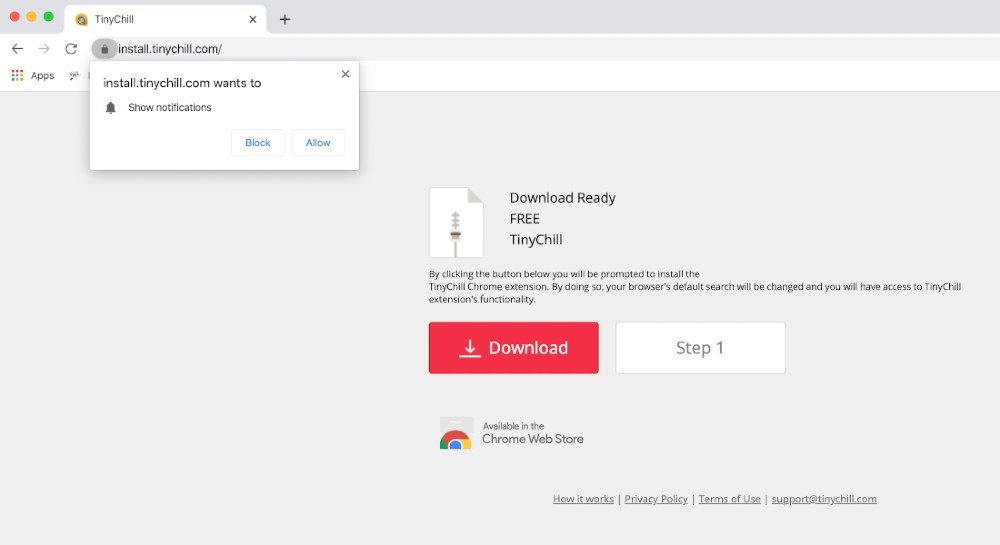Open the How it works link
The height and width of the screenshot is (545, 1000).
click(583, 499)
